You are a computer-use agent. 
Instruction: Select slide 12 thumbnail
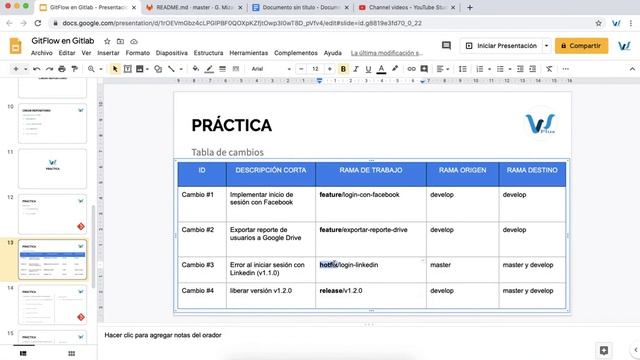53,214
